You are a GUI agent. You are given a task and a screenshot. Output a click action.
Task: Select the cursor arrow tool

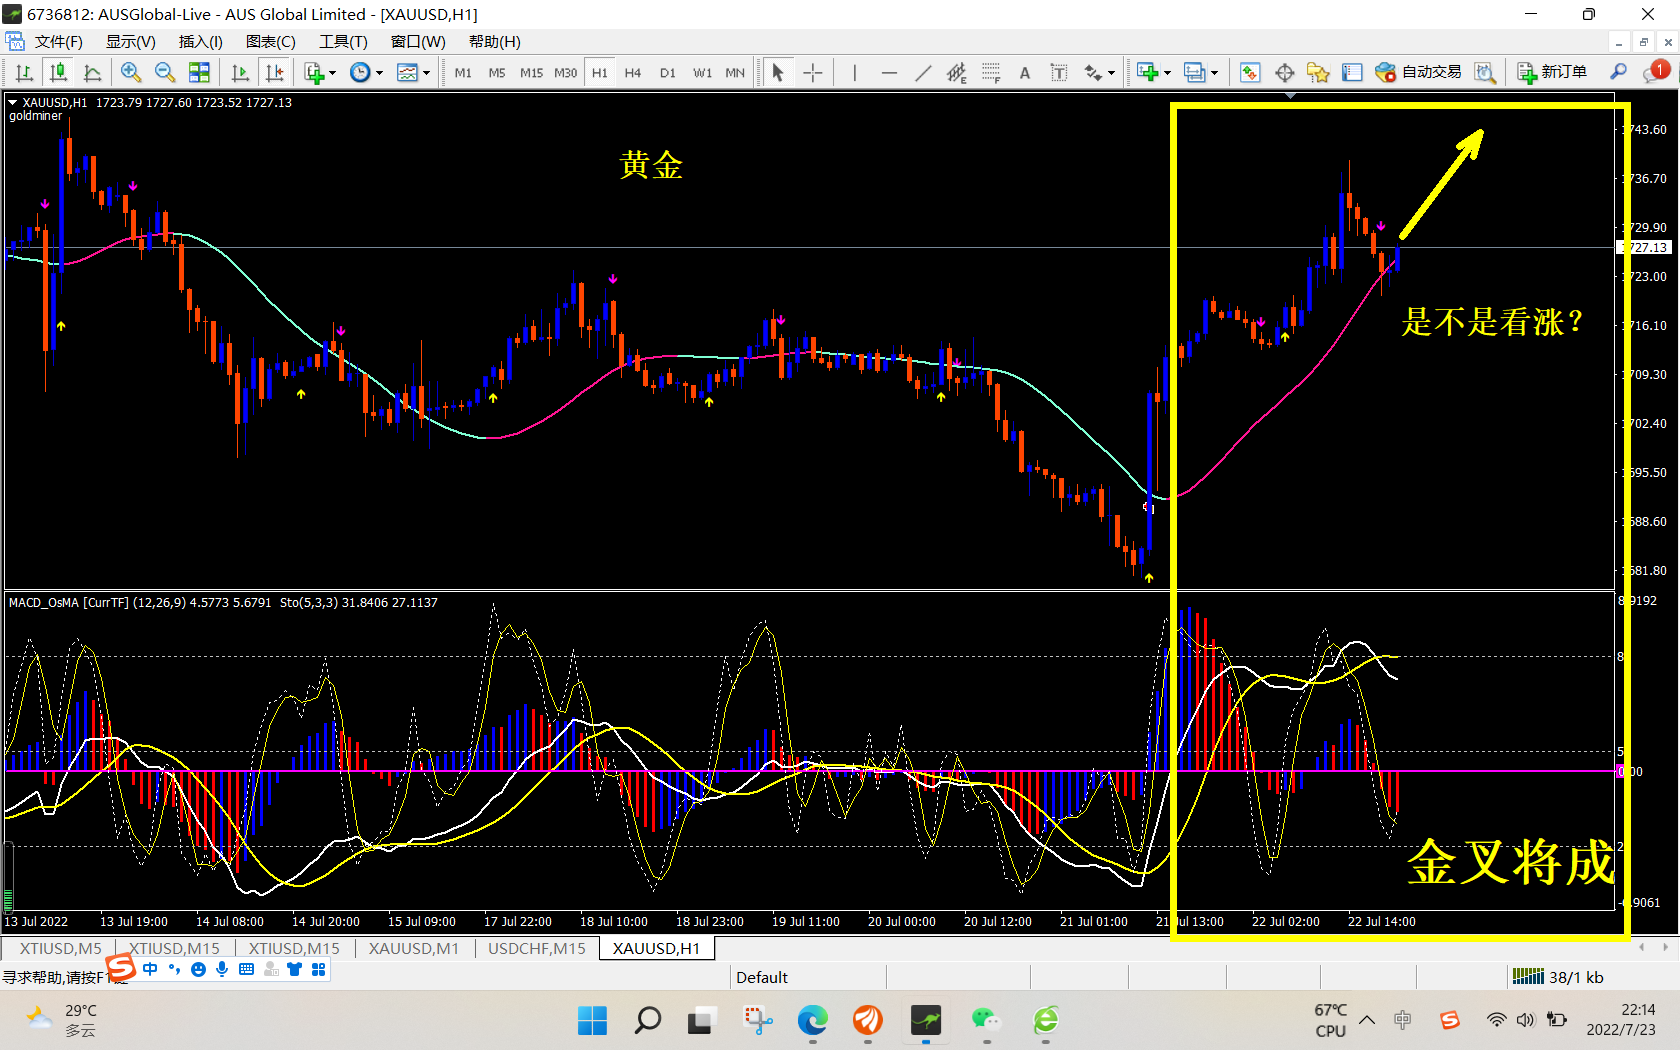pyautogui.click(x=778, y=72)
